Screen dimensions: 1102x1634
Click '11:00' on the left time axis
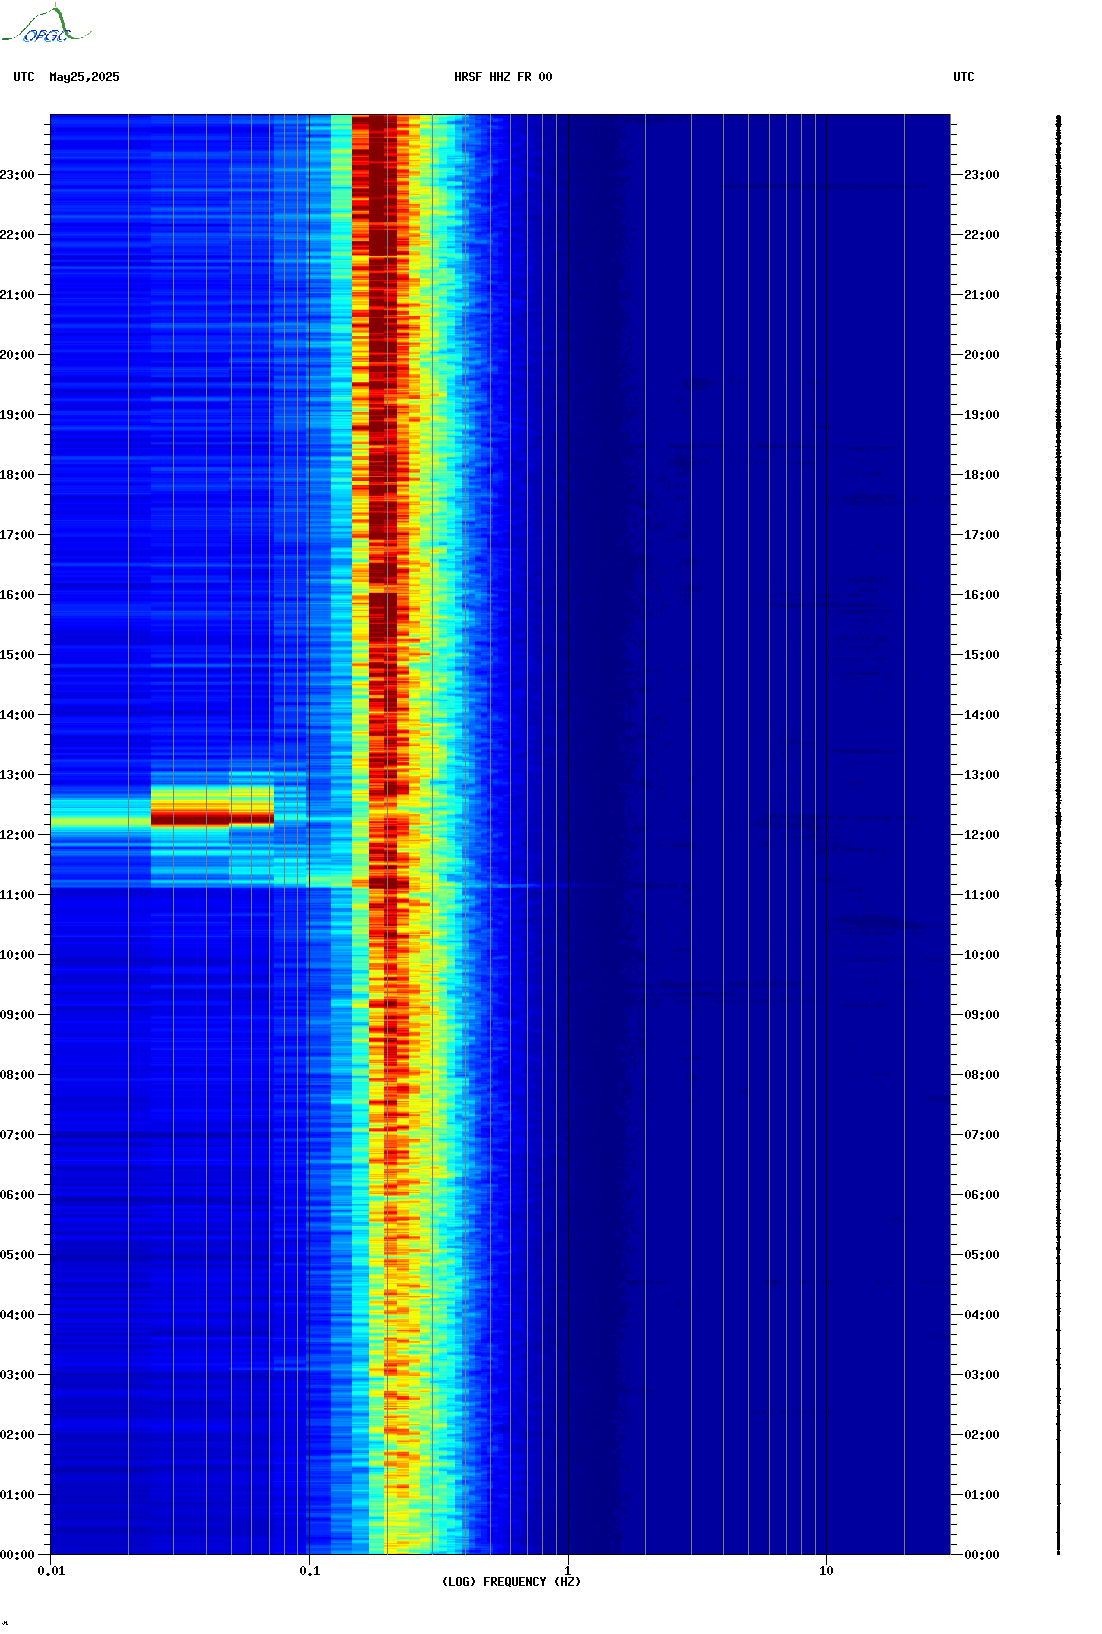pyautogui.click(x=17, y=895)
